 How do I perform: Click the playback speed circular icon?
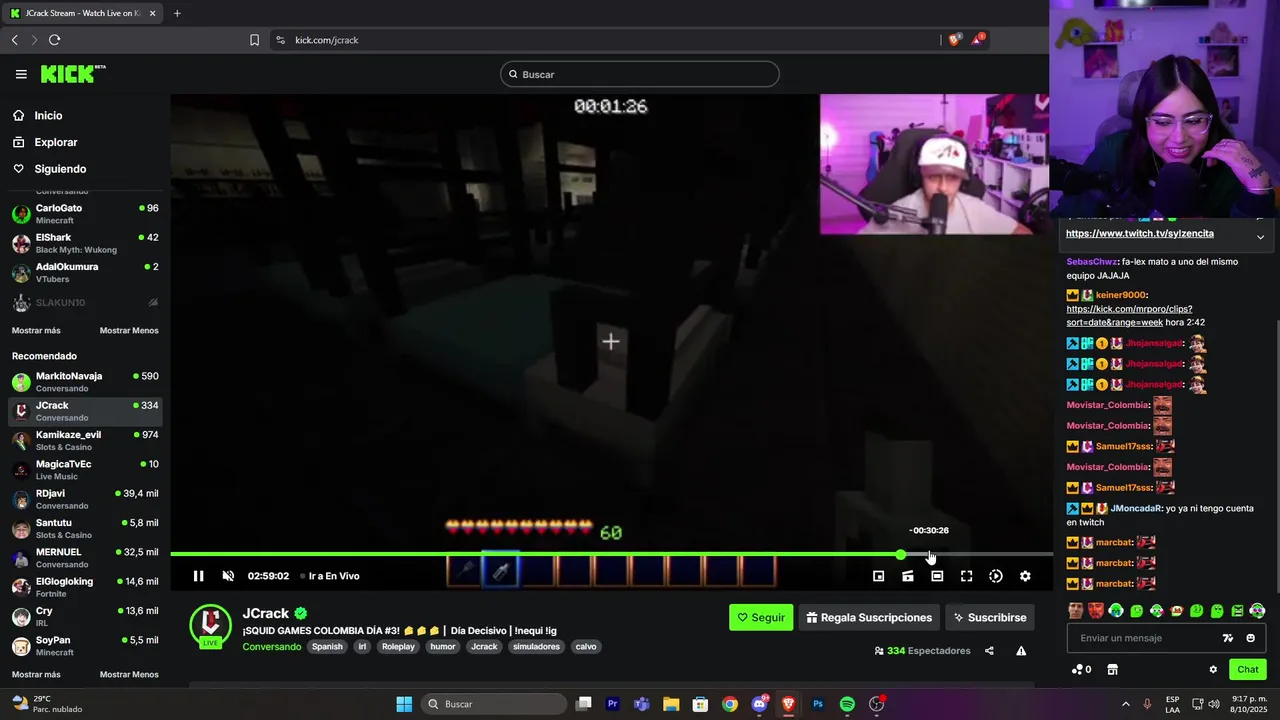tap(996, 576)
